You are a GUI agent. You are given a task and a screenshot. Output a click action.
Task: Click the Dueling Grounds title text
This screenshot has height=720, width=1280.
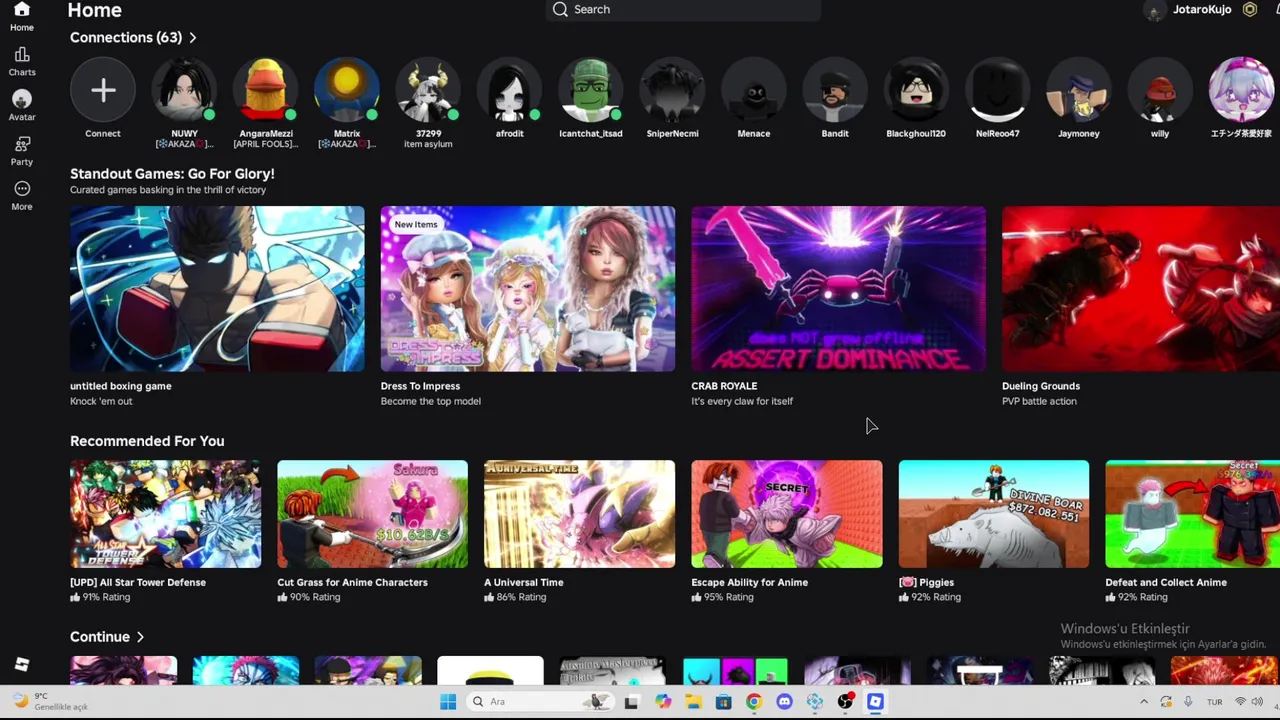point(1041,386)
